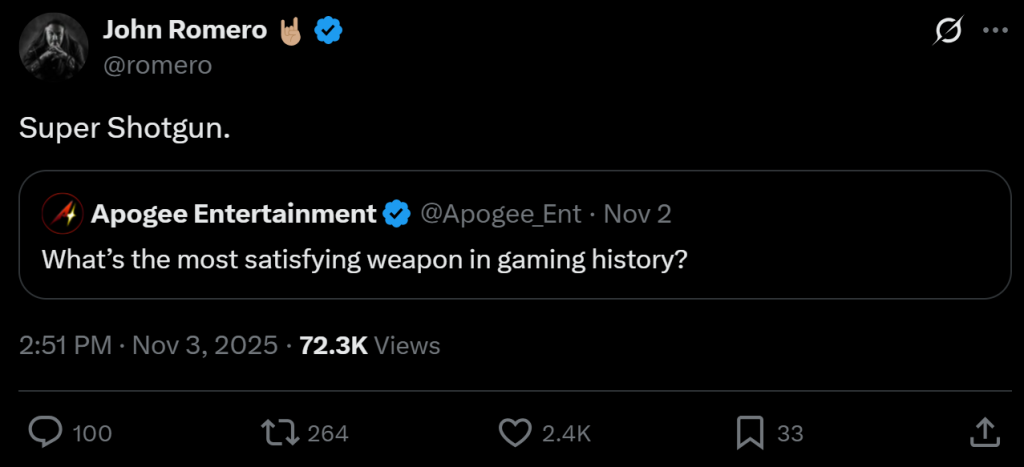Click Apogee Entertainment's verified badge
The image size is (1024, 467).
[x=397, y=213]
